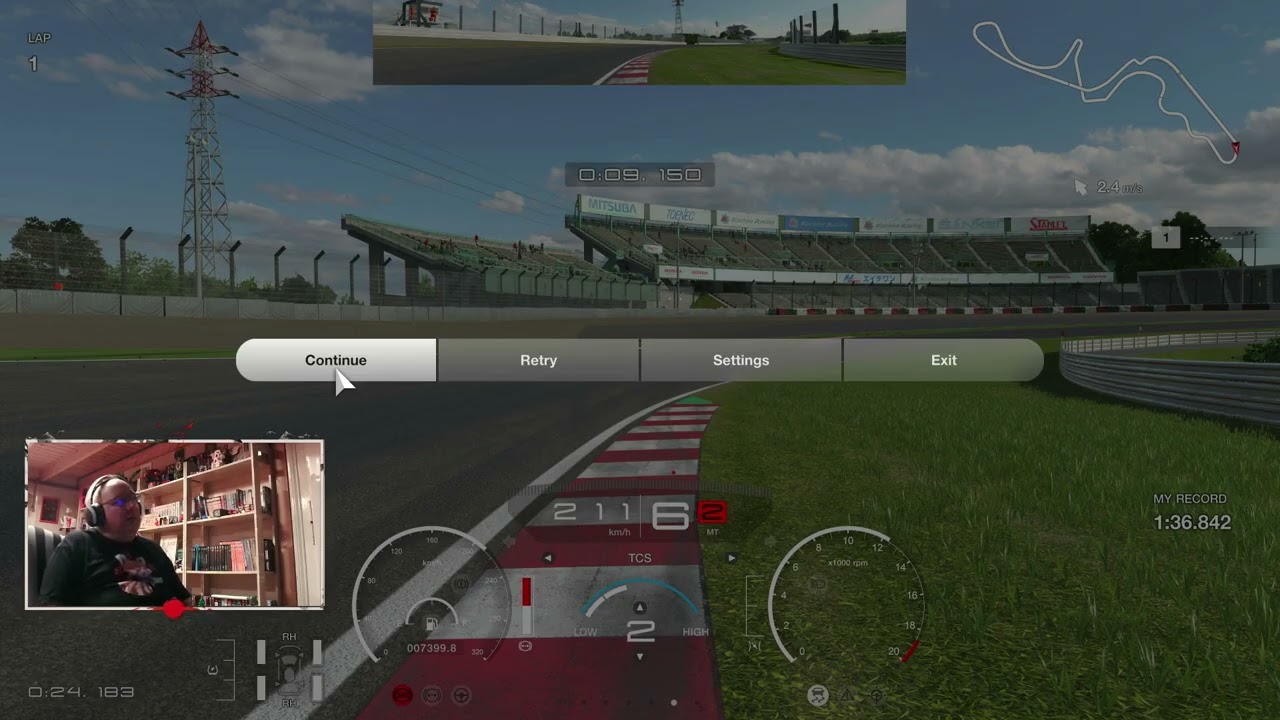
Task: Select Exit in the pause menu
Action: [x=943, y=360]
